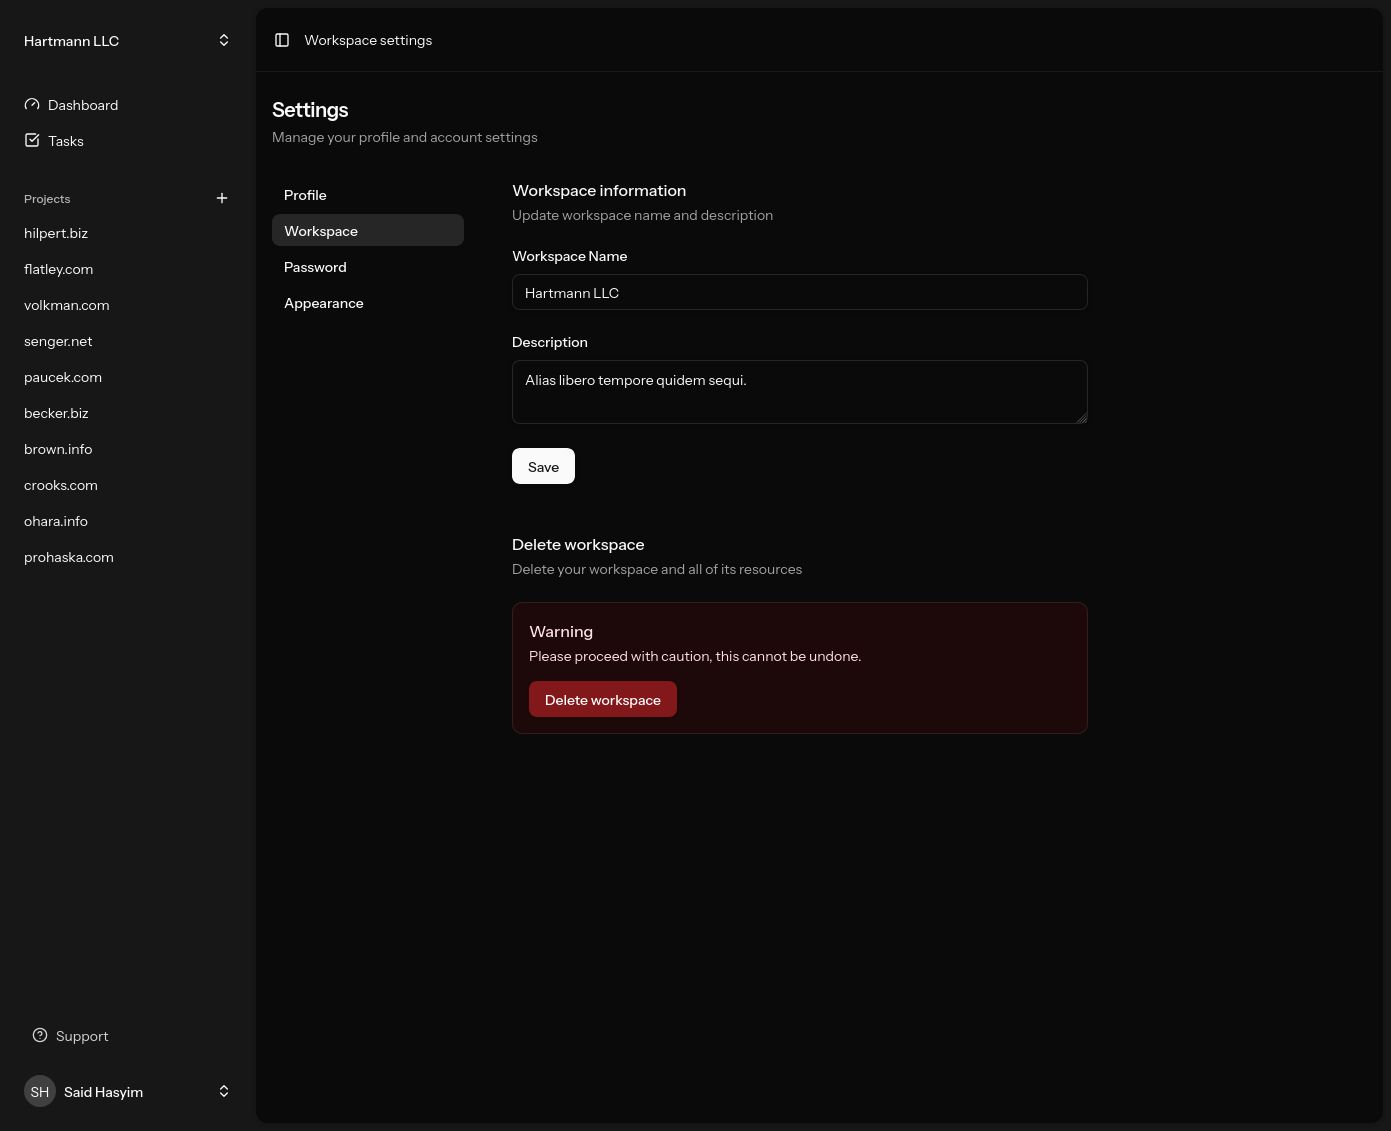Go to the Appearance settings tab
The height and width of the screenshot is (1131, 1391).
(368, 302)
